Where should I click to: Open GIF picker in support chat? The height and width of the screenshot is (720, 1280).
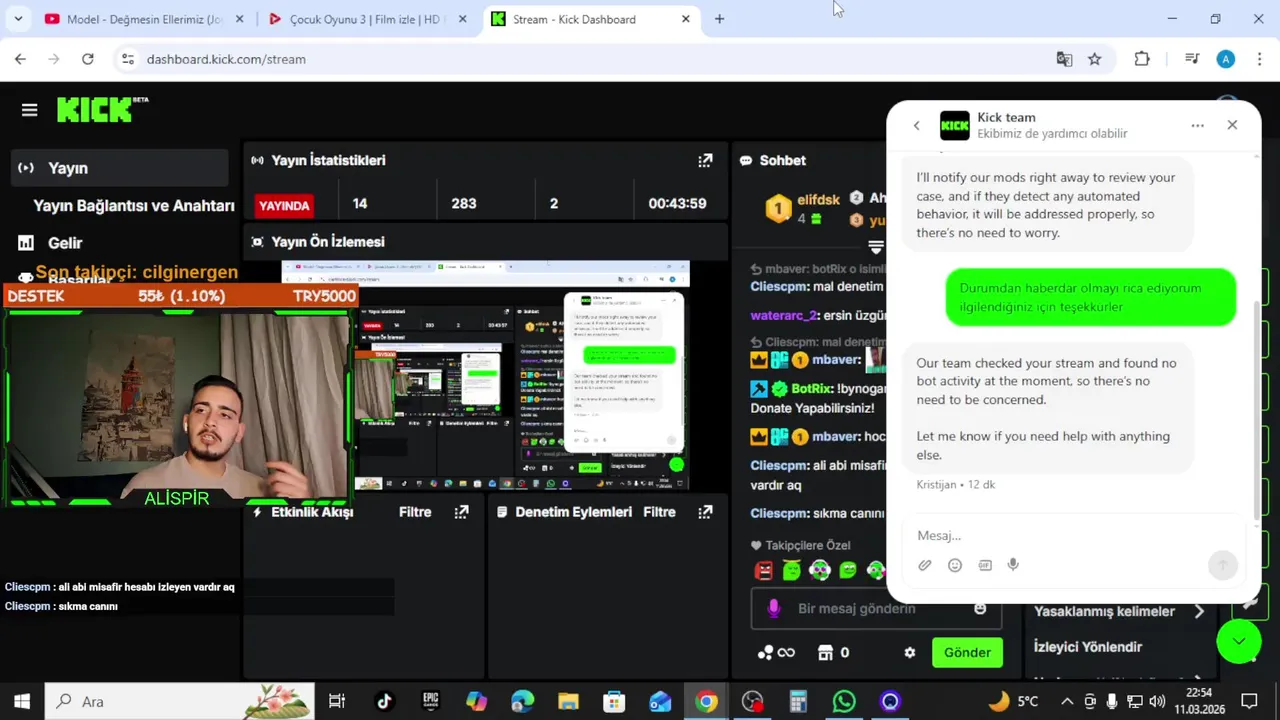(x=985, y=565)
